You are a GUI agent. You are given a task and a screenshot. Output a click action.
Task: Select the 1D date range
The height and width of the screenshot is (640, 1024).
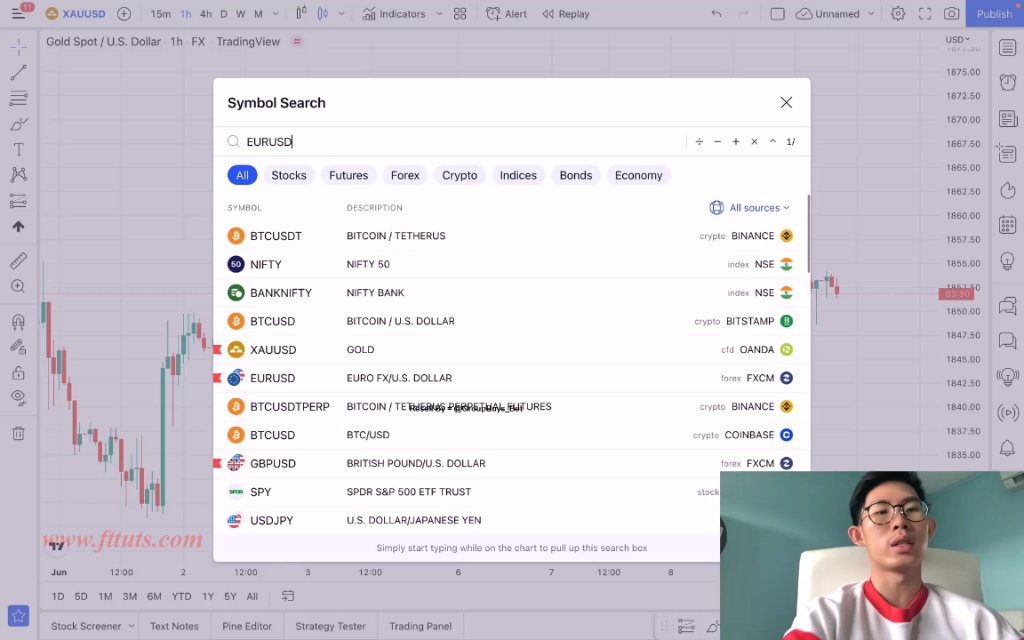coord(58,596)
